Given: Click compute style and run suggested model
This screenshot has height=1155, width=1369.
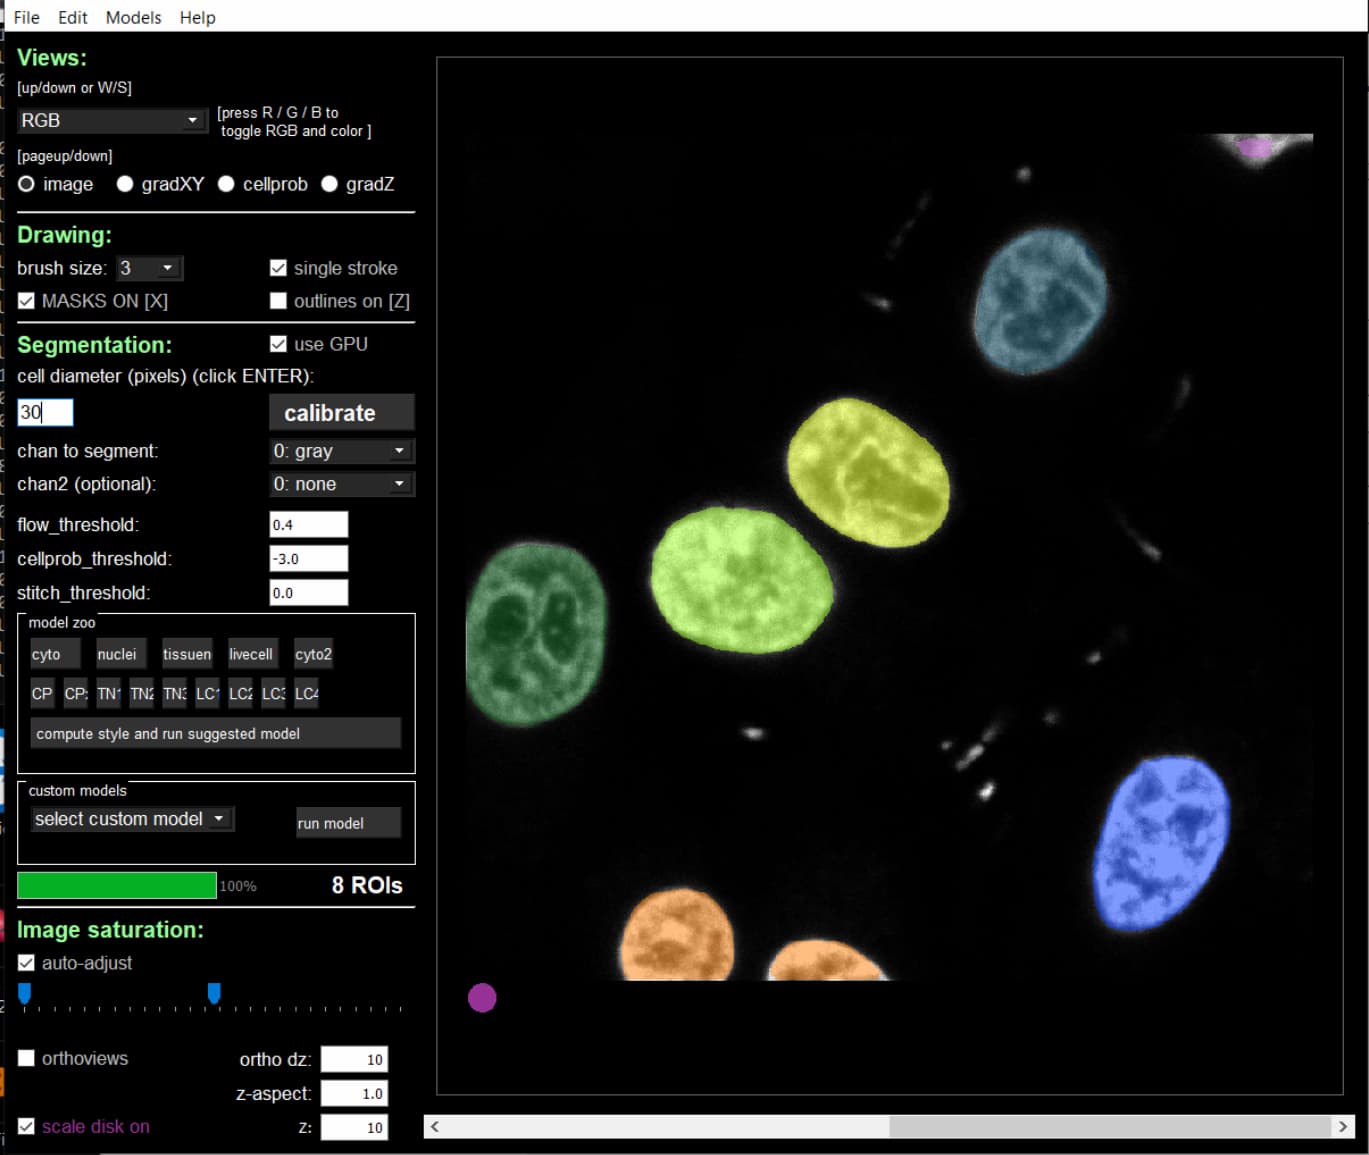Looking at the screenshot, I should click(215, 733).
